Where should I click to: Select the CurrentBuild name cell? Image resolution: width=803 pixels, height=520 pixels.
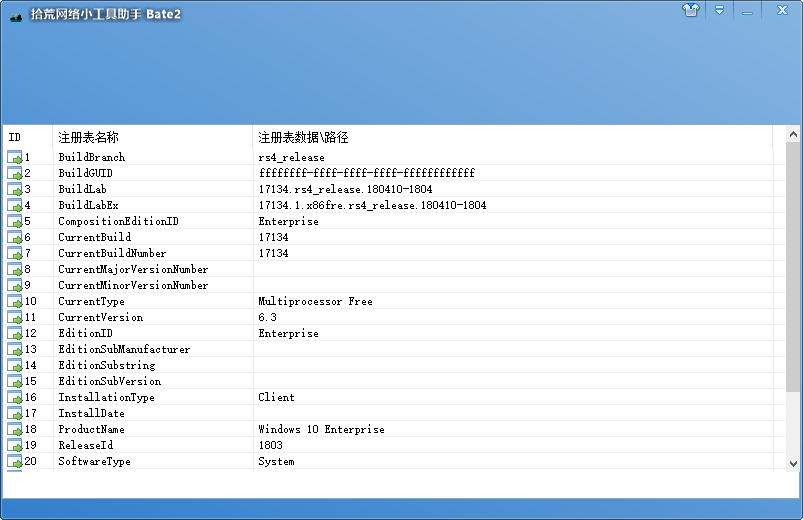point(95,237)
